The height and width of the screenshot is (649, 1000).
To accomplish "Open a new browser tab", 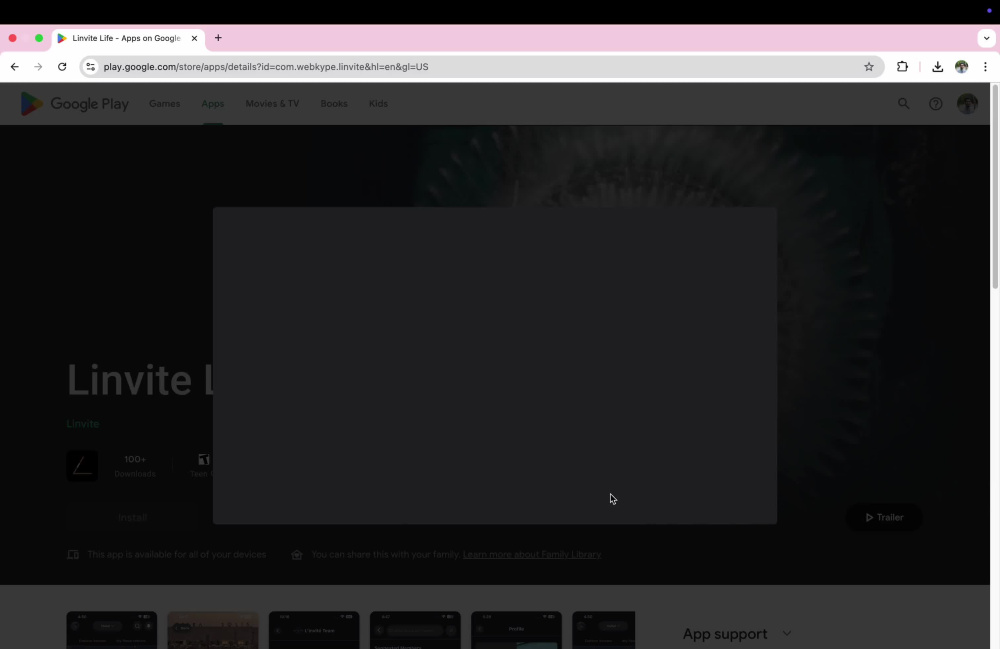I will pos(218,38).
